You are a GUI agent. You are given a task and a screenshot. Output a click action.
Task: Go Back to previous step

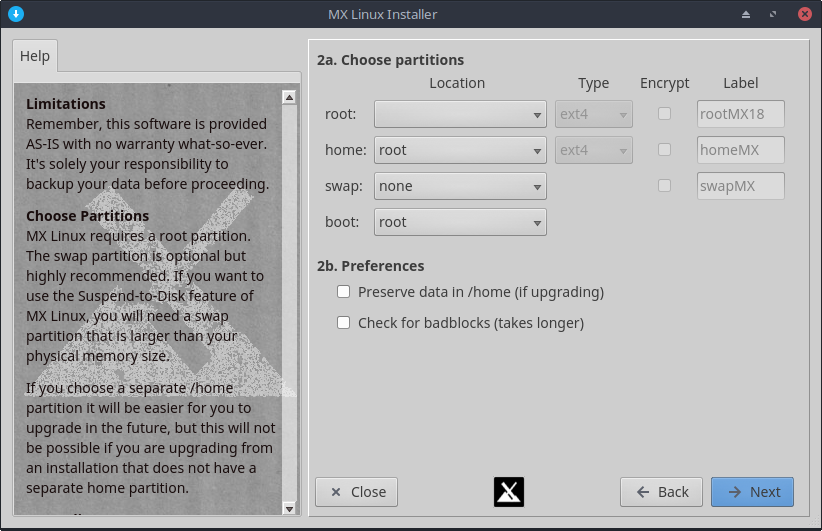click(662, 492)
